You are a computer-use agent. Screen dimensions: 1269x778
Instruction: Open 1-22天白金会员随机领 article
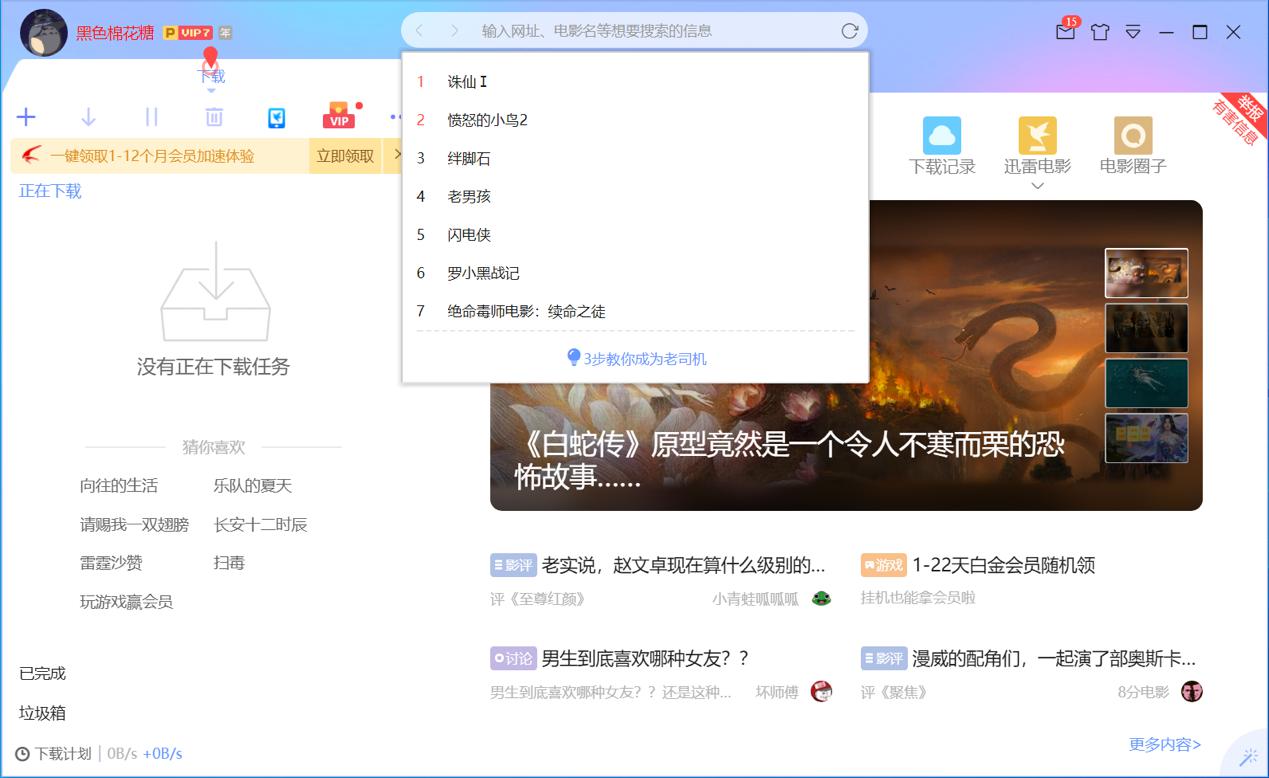point(1003,565)
